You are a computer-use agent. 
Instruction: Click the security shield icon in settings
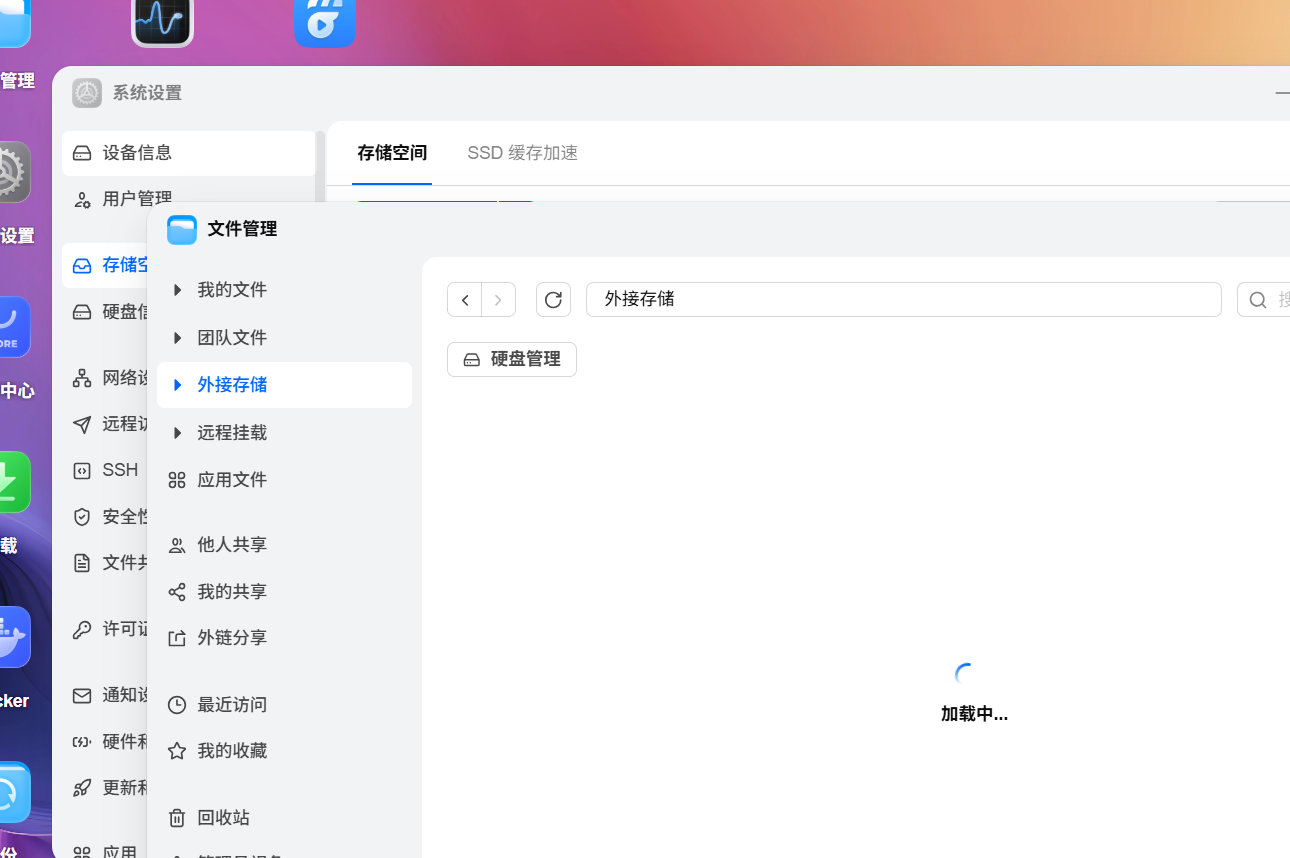click(x=82, y=517)
